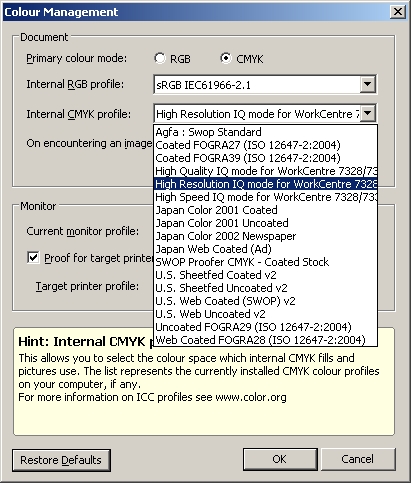
Task: Select Uncoated FOGRA29 (ISO 12647-2:2004)
Action: click(265, 327)
